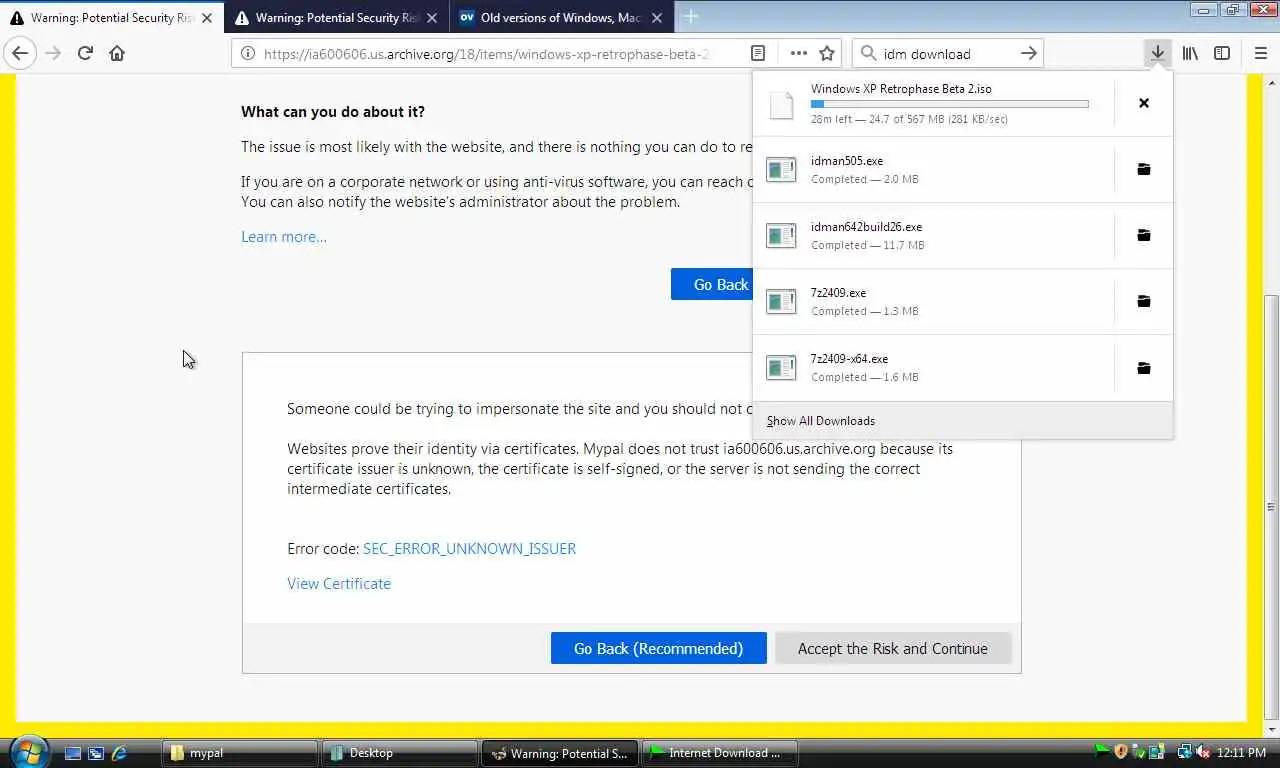
Task: Bookmark this page with the star
Action: [x=827, y=54]
